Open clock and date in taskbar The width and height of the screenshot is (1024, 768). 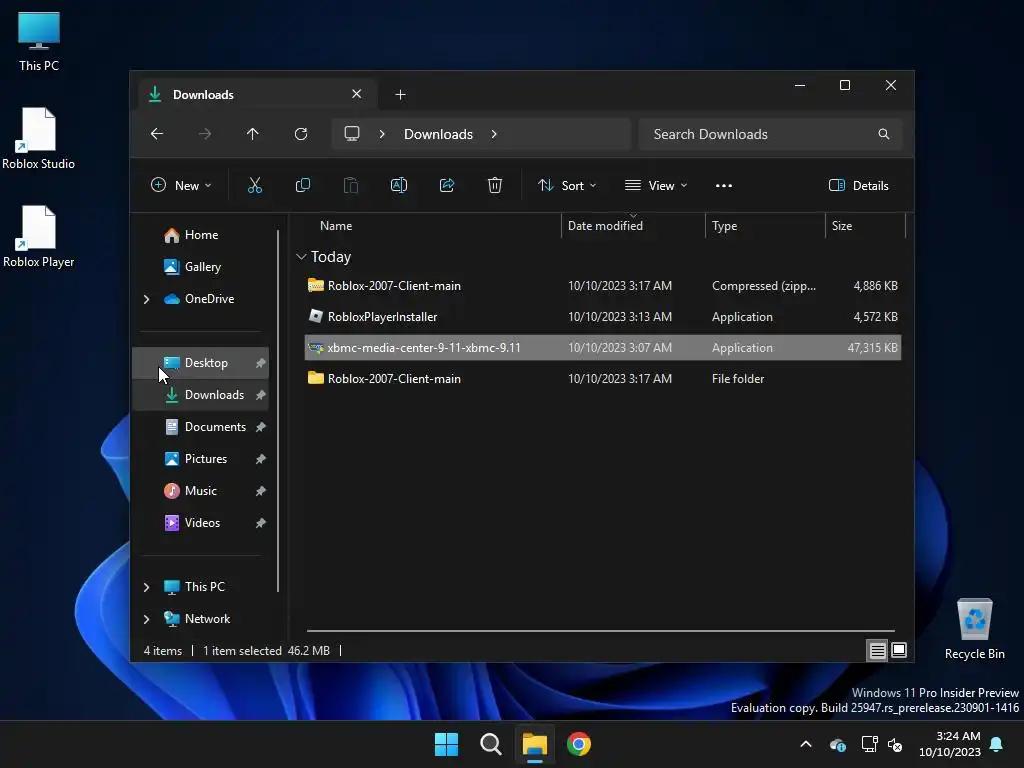(x=950, y=744)
